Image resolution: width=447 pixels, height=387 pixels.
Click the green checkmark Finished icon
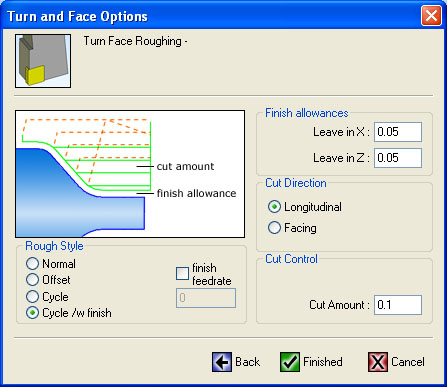[x=290, y=362]
